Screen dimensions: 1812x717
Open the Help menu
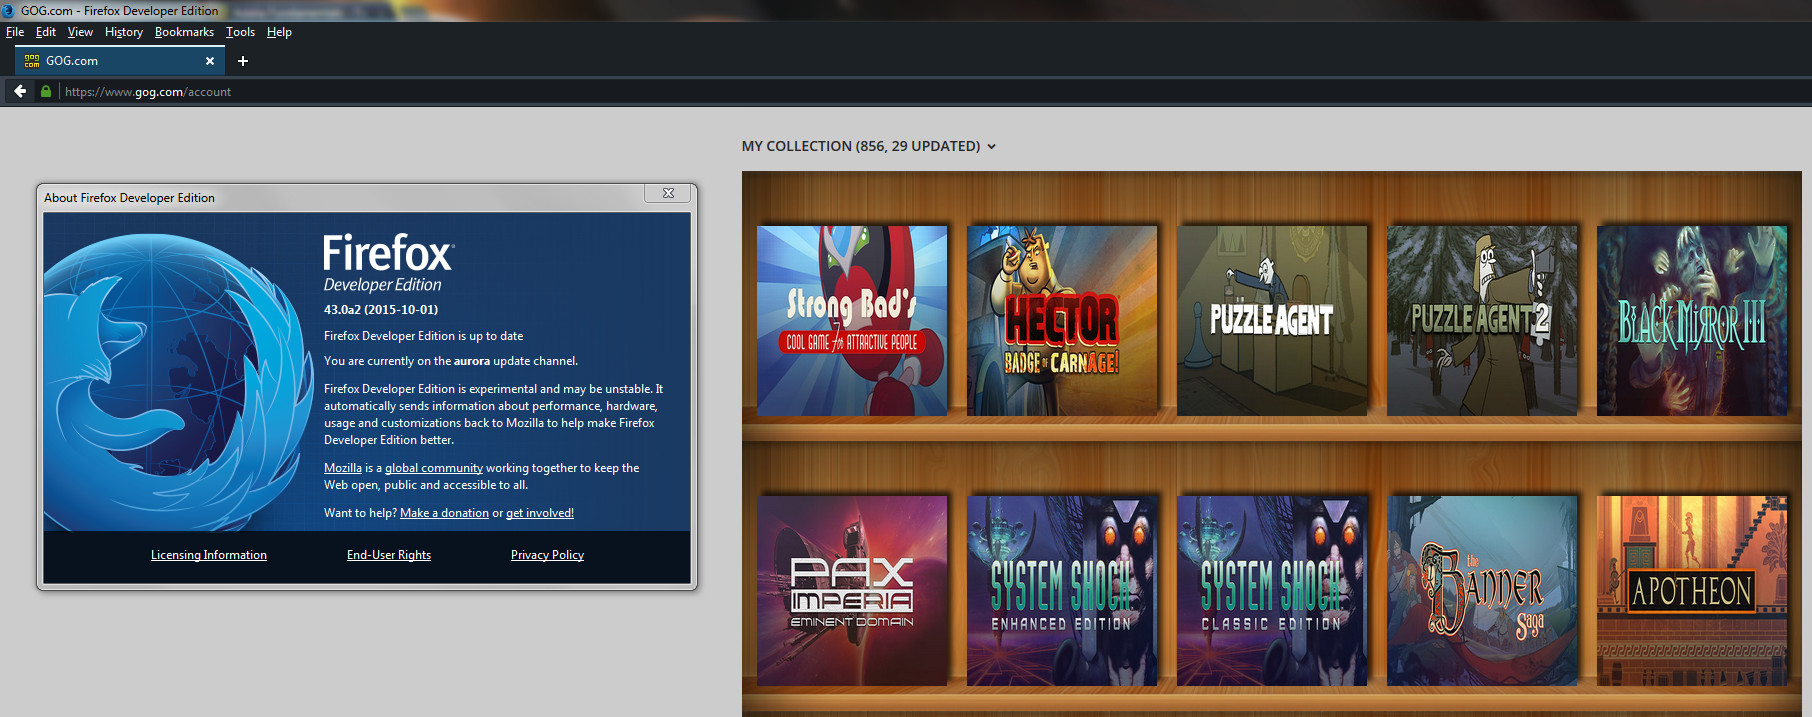coord(279,32)
